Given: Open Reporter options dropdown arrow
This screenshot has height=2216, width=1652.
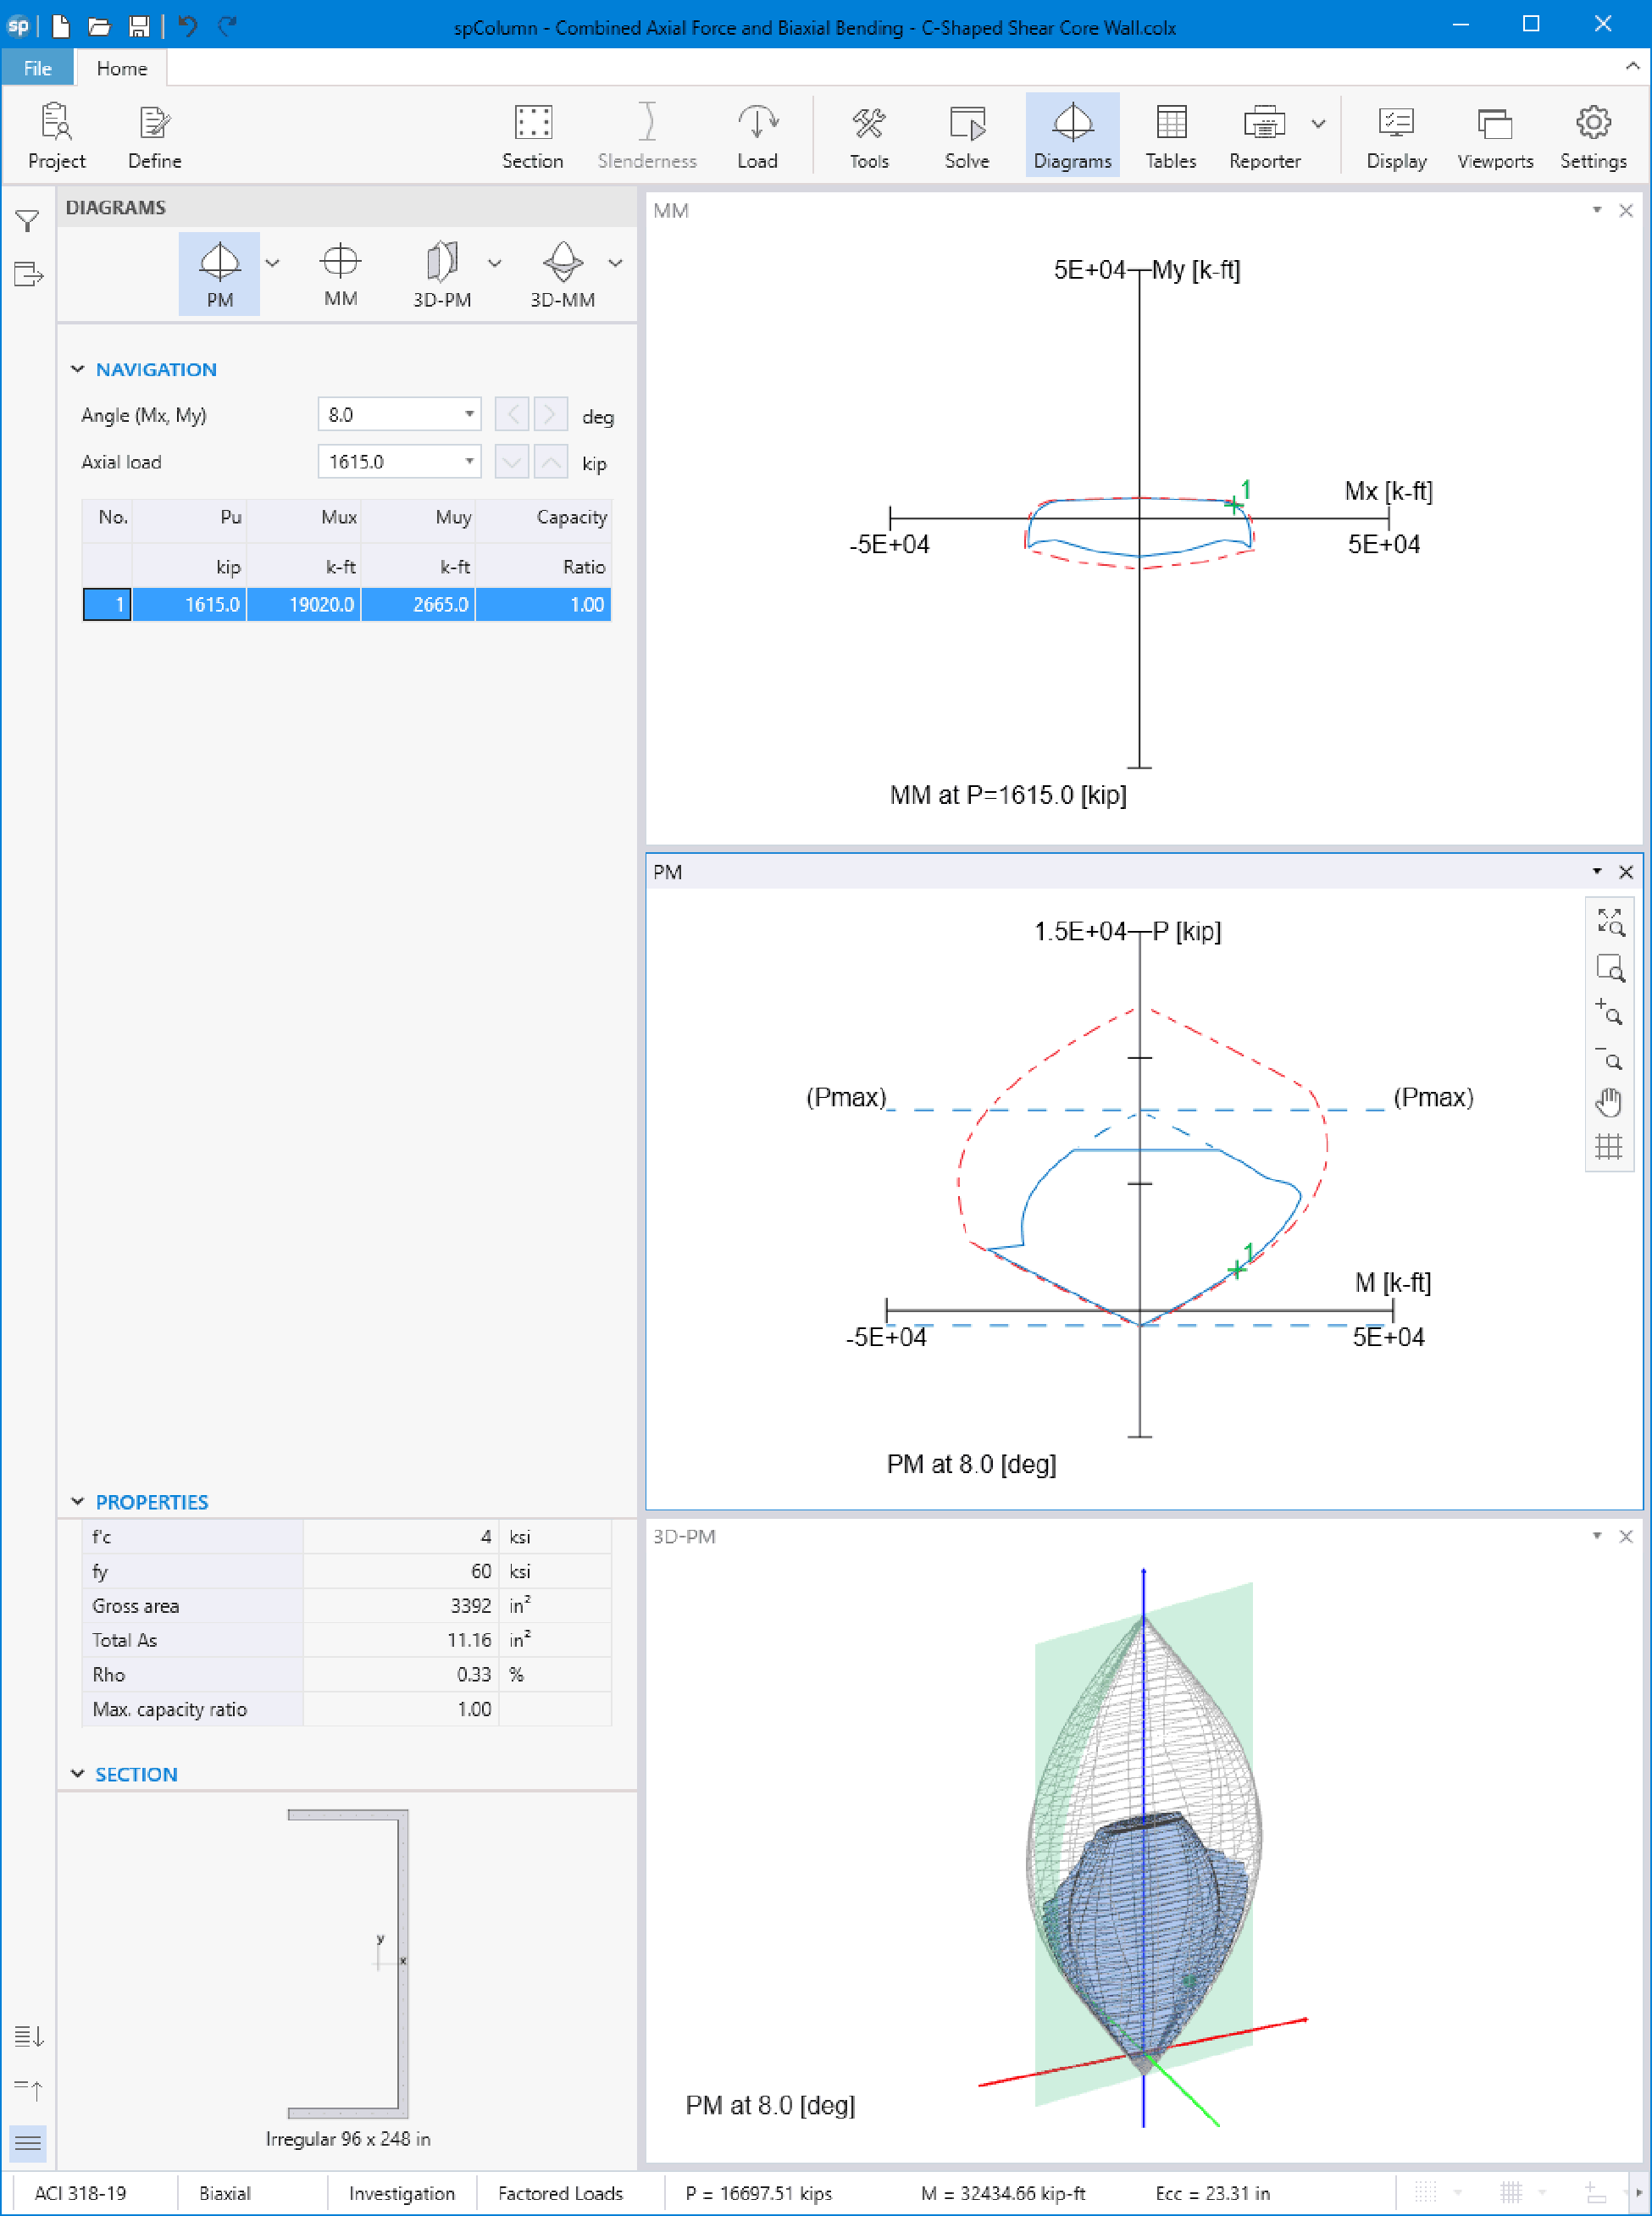Looking at the screenshot, I should pos(1318,124).
